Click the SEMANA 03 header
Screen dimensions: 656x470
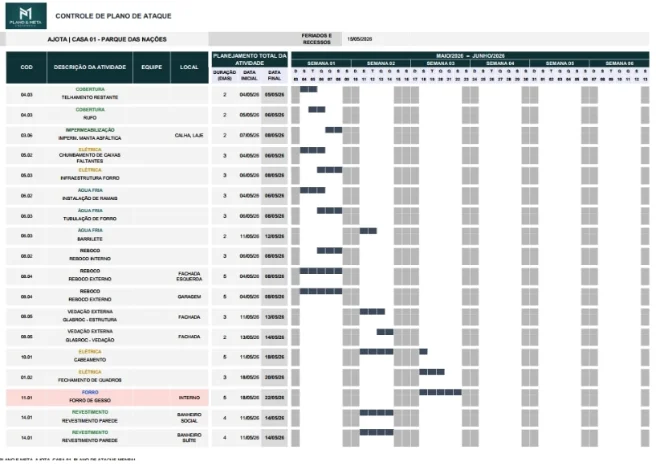click(441, 63)
